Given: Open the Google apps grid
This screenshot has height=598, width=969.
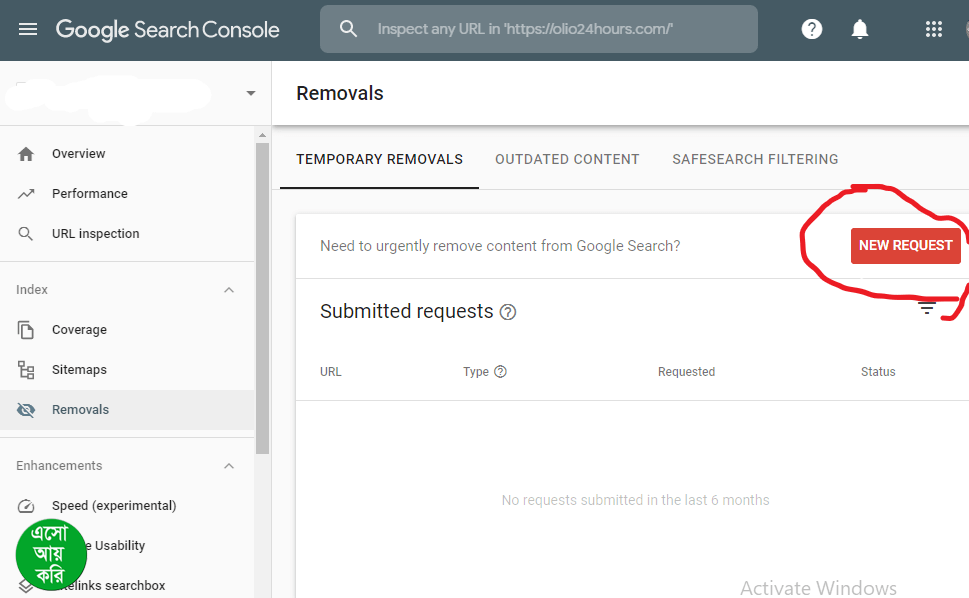Looking at the screenshot, I should (934, 29).
